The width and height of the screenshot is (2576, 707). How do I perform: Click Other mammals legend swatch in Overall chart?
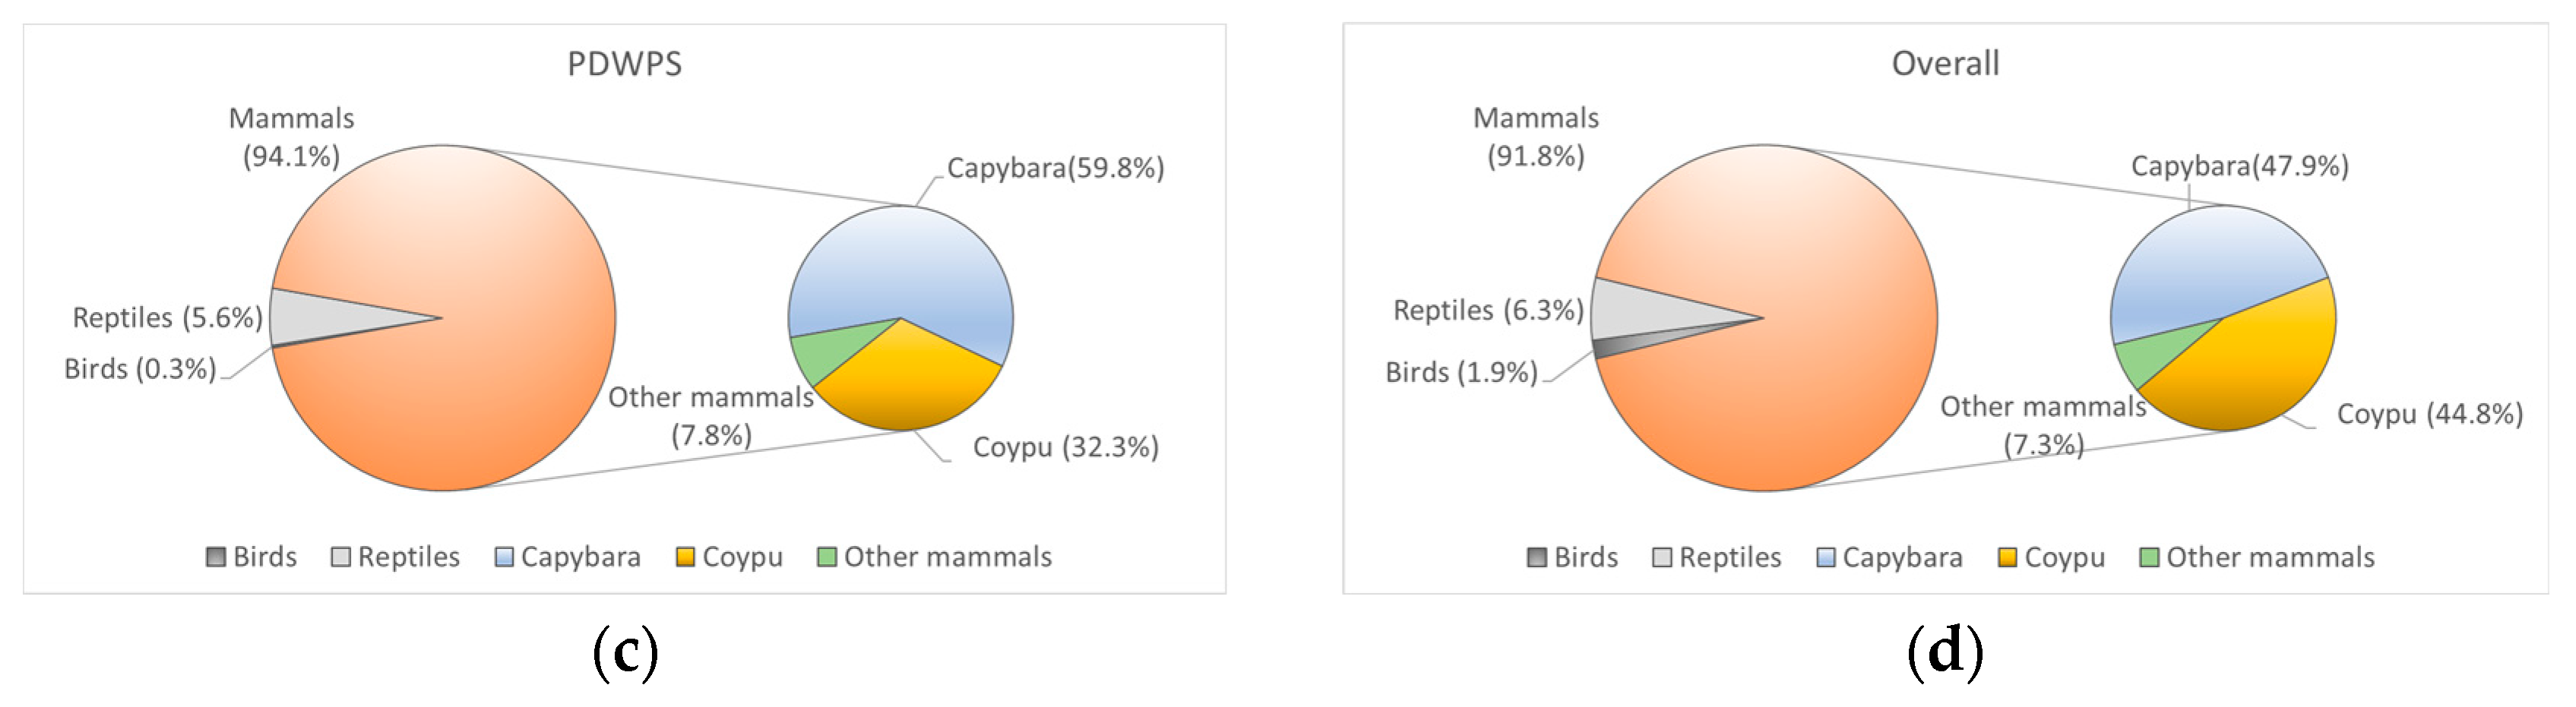tap(2149, 557)
